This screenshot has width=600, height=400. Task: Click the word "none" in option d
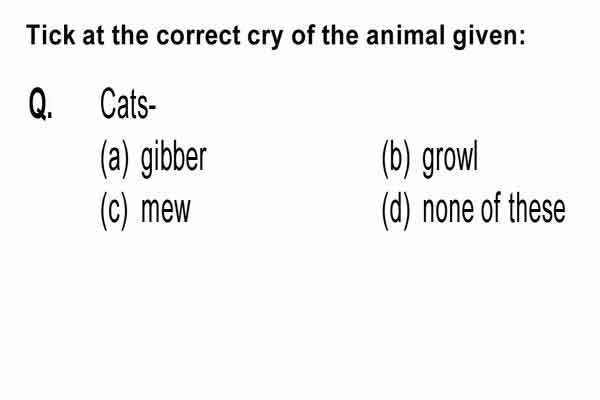click(448, 210)
